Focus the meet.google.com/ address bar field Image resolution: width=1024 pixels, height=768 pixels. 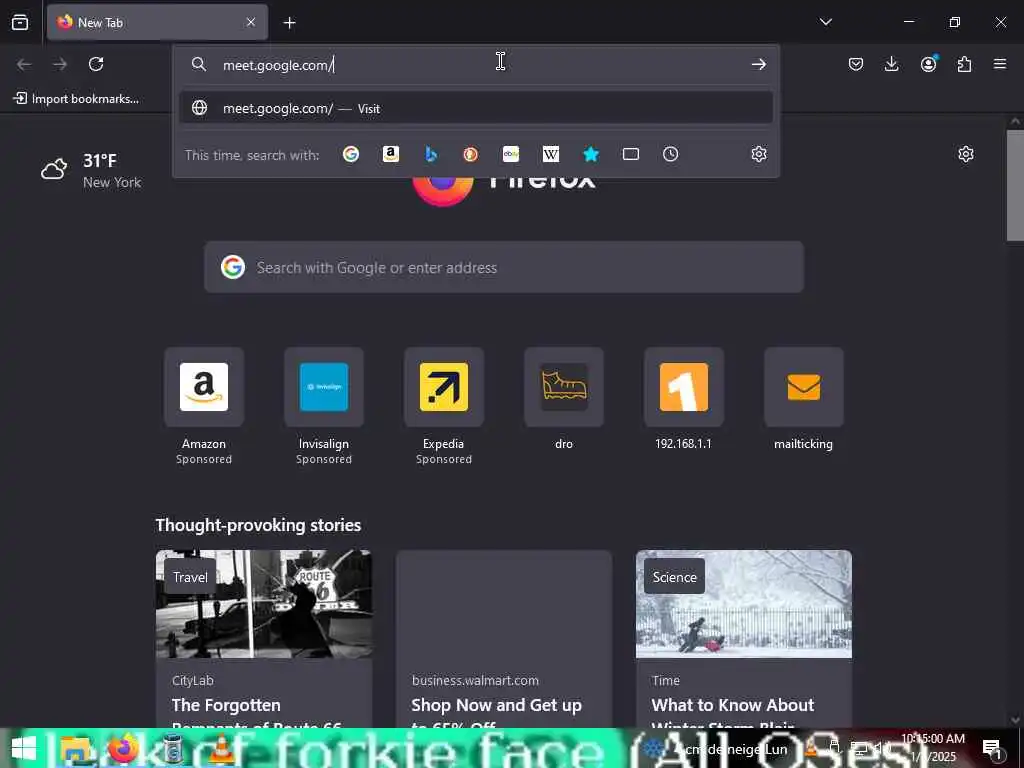coord(477,65)
